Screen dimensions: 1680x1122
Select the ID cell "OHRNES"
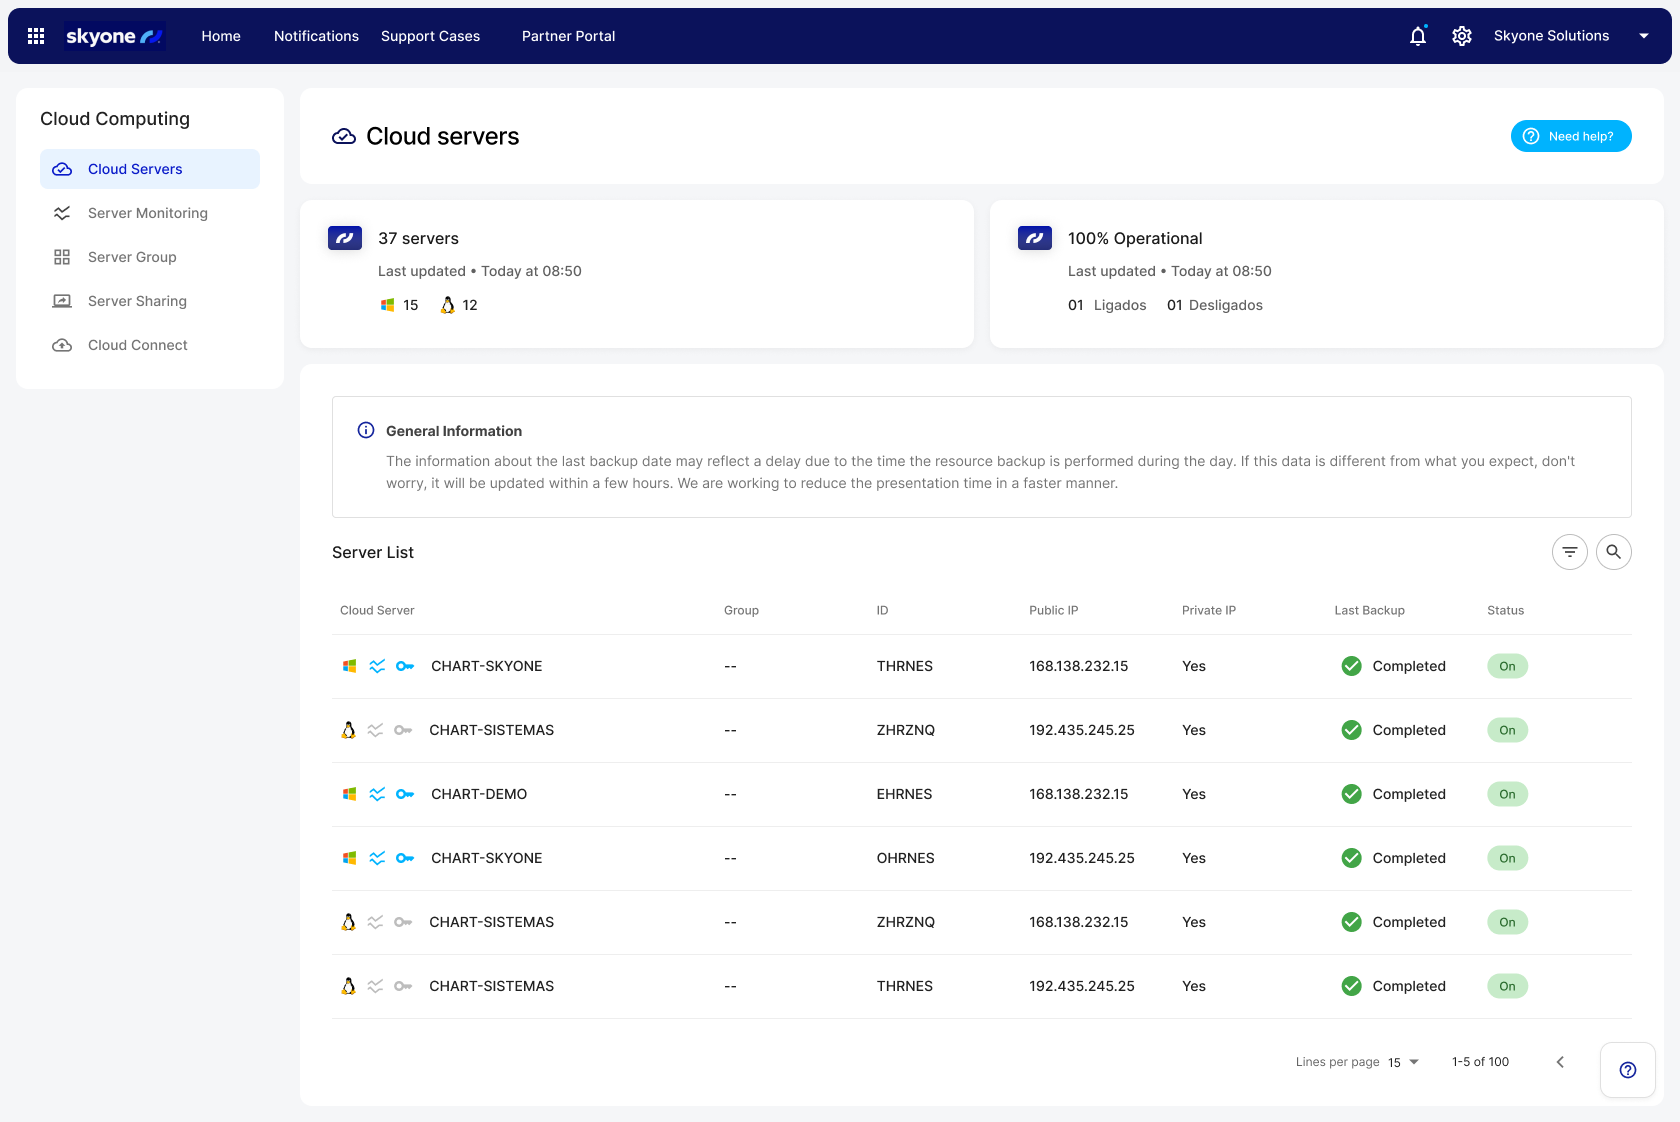[x=905, y=858]
